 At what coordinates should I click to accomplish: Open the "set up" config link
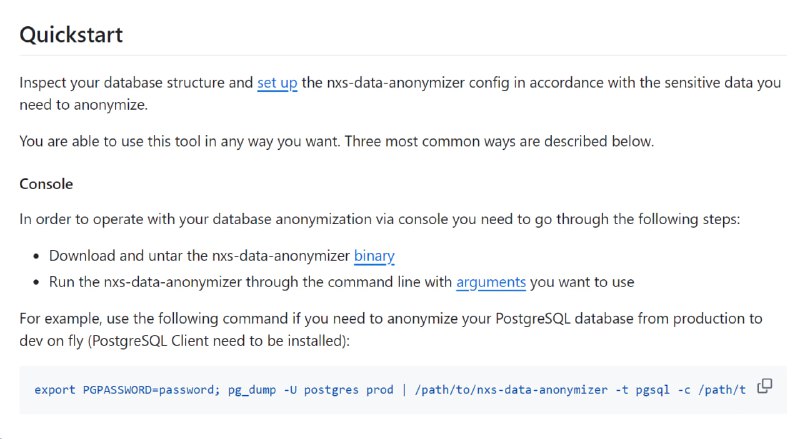click(x=277, y=83)
